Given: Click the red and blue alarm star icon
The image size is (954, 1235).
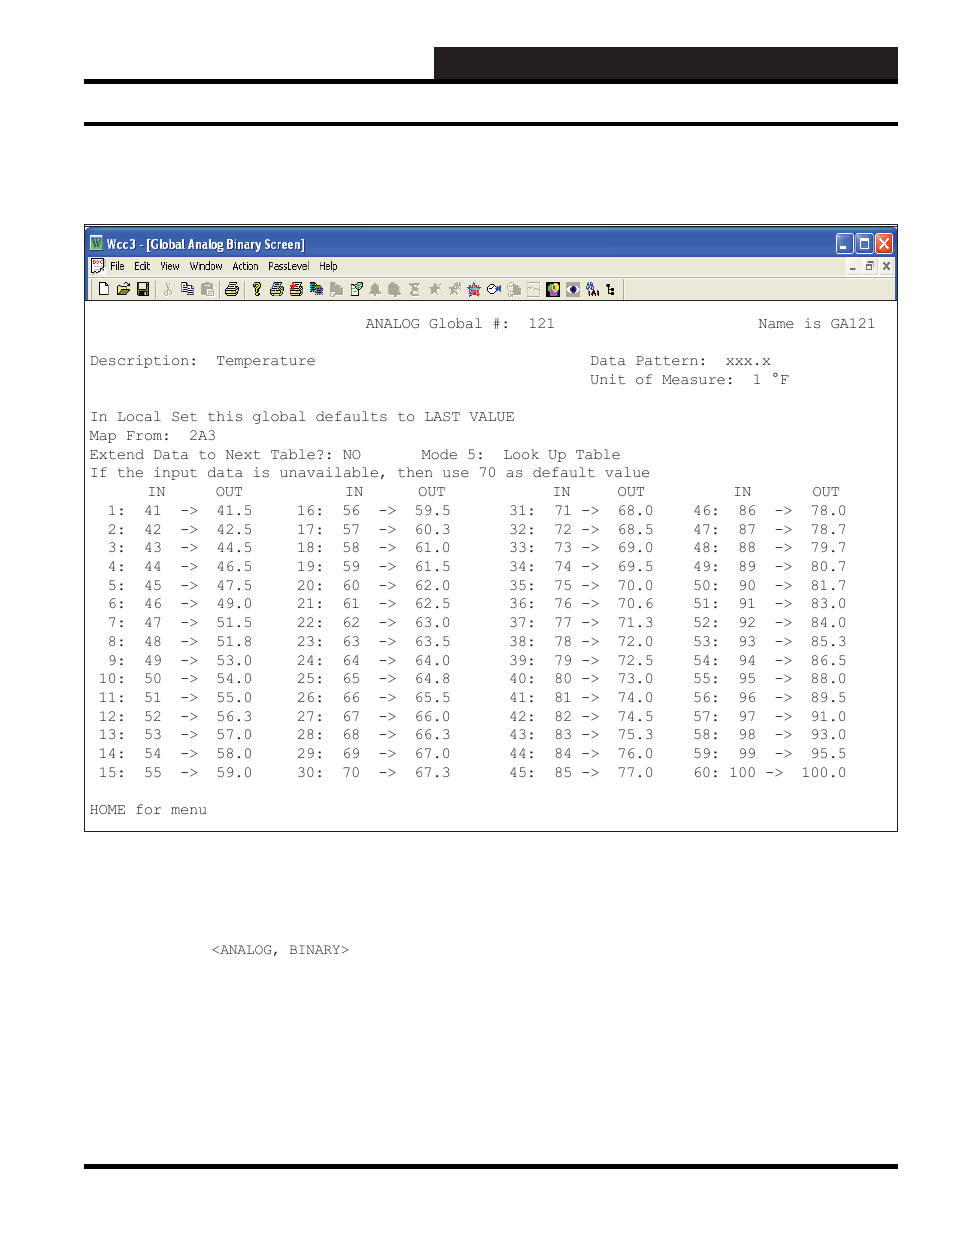Looking at the screenshot, I should click(474, 289).
